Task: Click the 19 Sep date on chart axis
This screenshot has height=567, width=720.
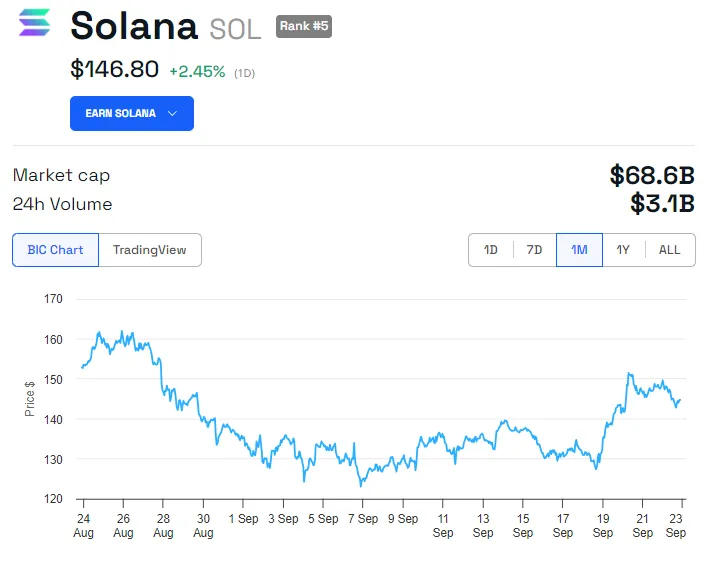Action: coord(603,525)
